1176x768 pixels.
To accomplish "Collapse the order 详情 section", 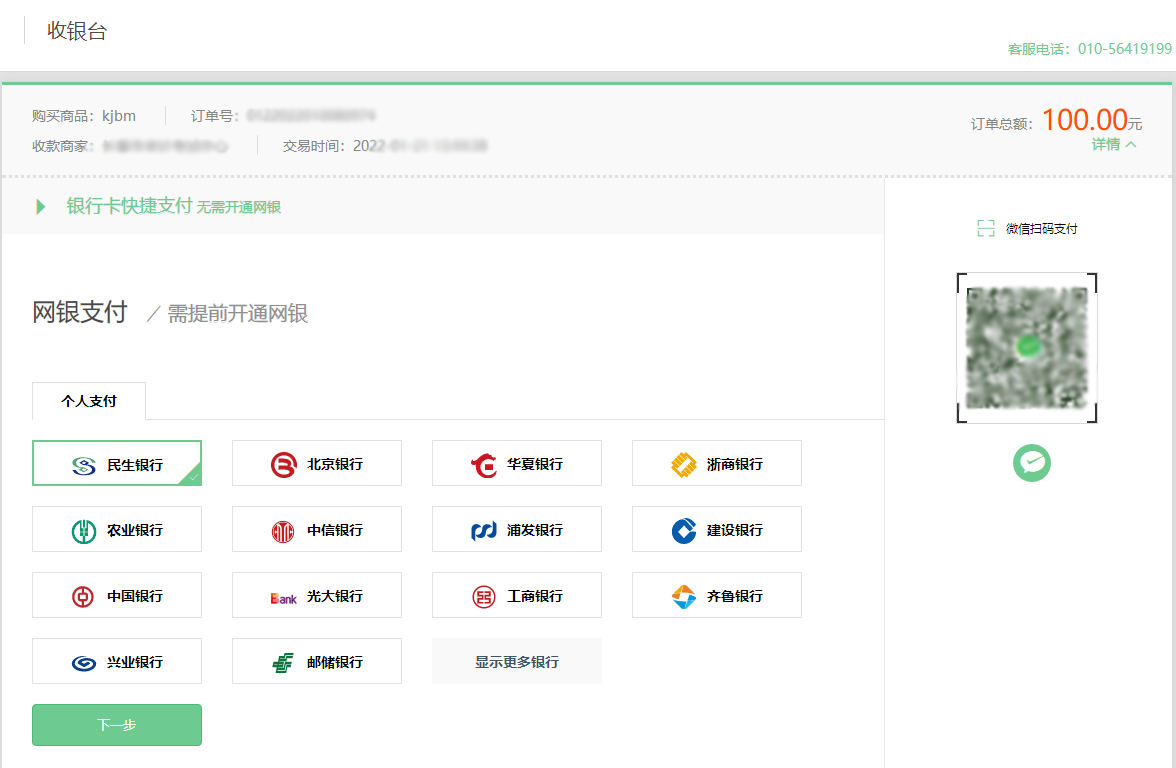I will pyautogui.click(x=1113, y=144).
